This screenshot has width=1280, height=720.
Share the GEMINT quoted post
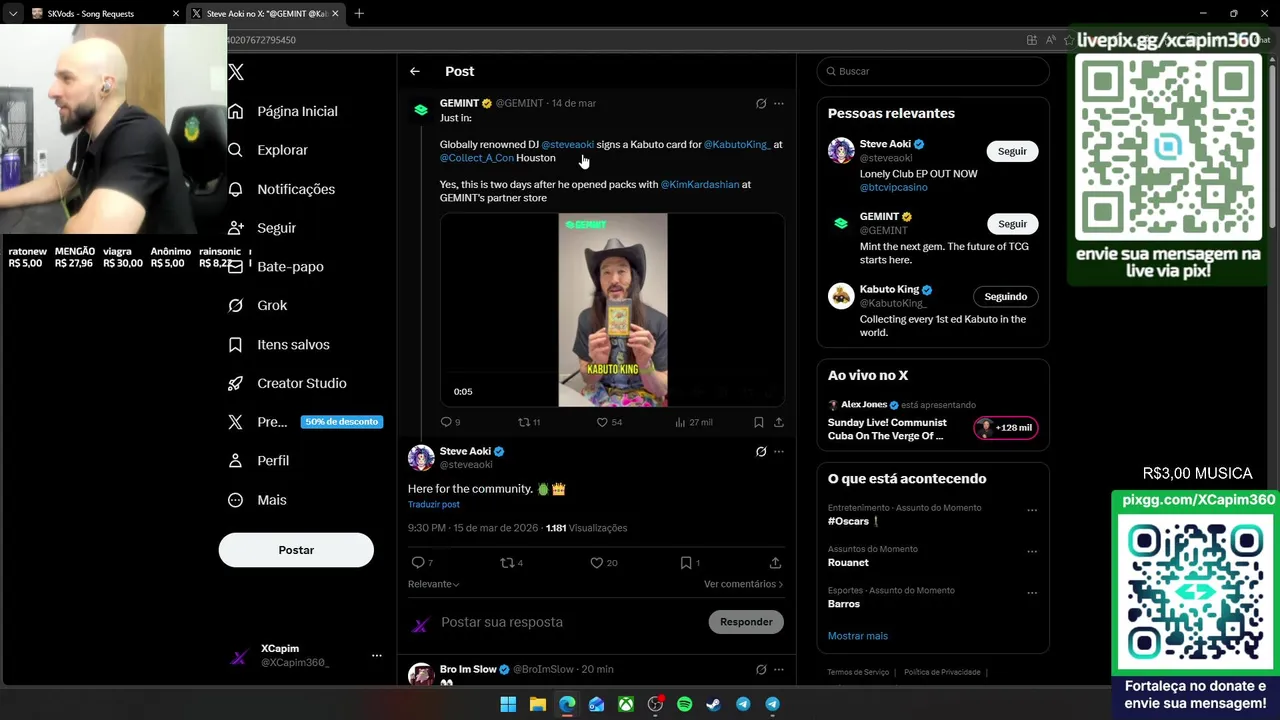tap(779, 422)
